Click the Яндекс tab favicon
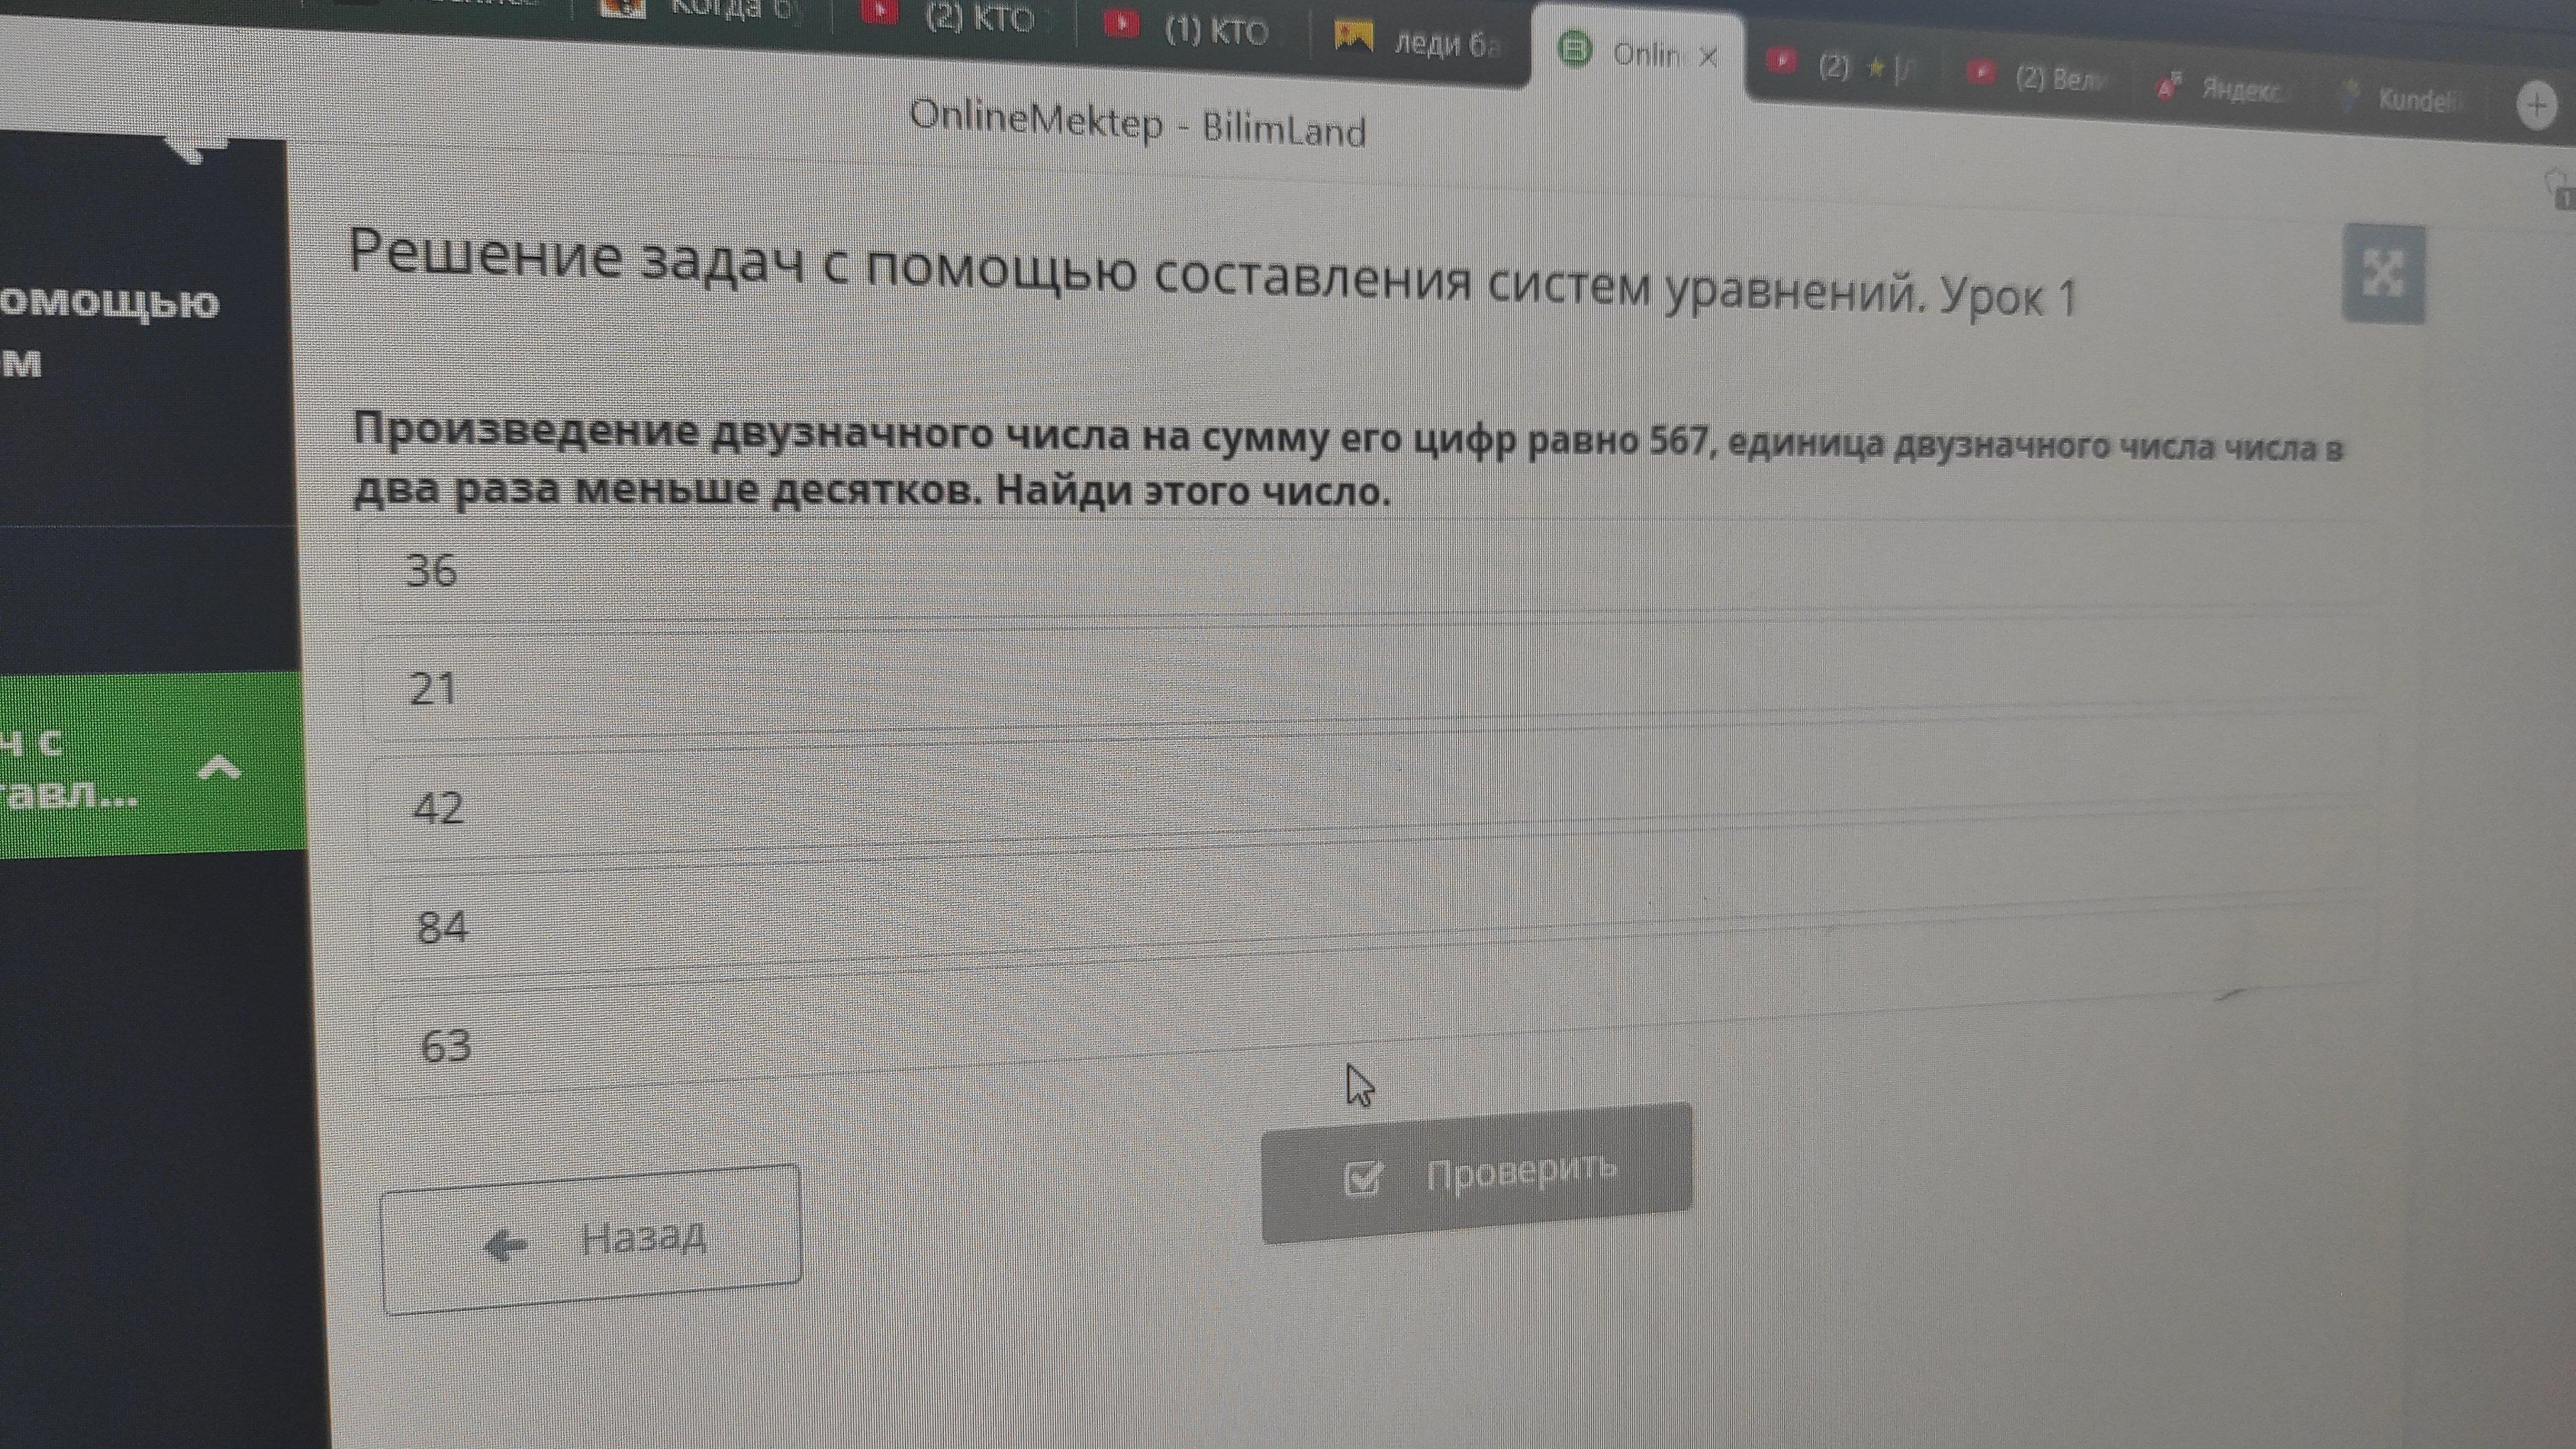 pyautogui.click(x=2168, y=87)
